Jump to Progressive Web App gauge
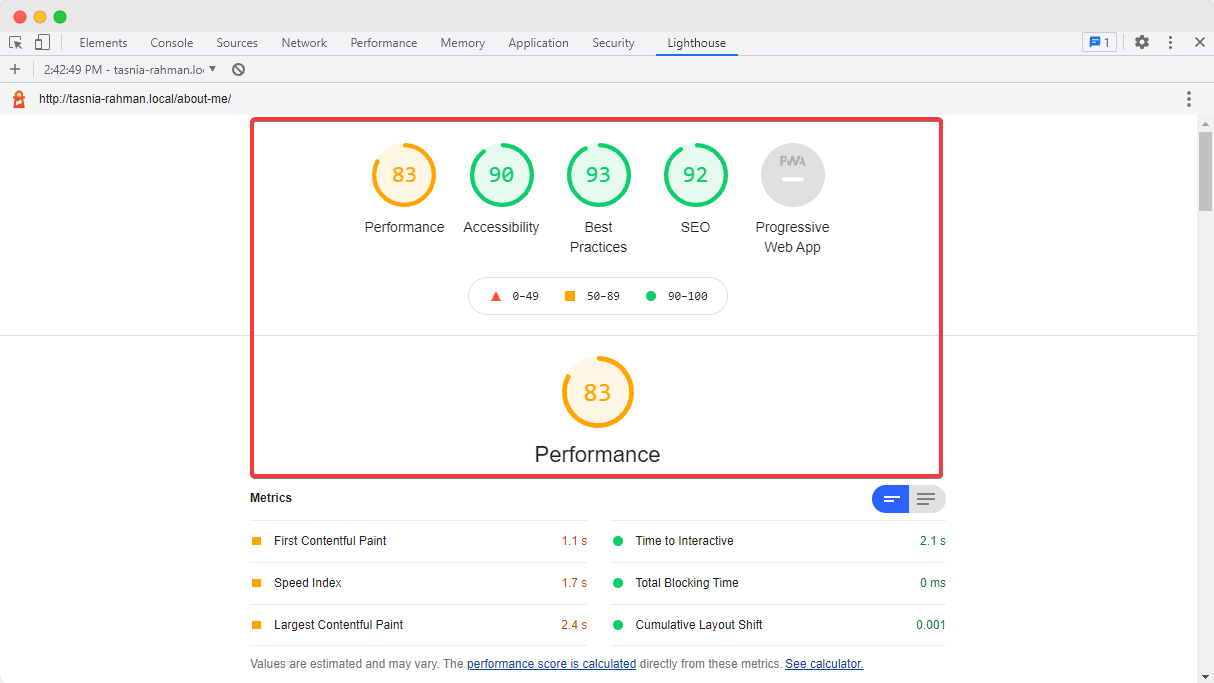This screenshot has height=683, width=1214. click(x=793, y=175)
